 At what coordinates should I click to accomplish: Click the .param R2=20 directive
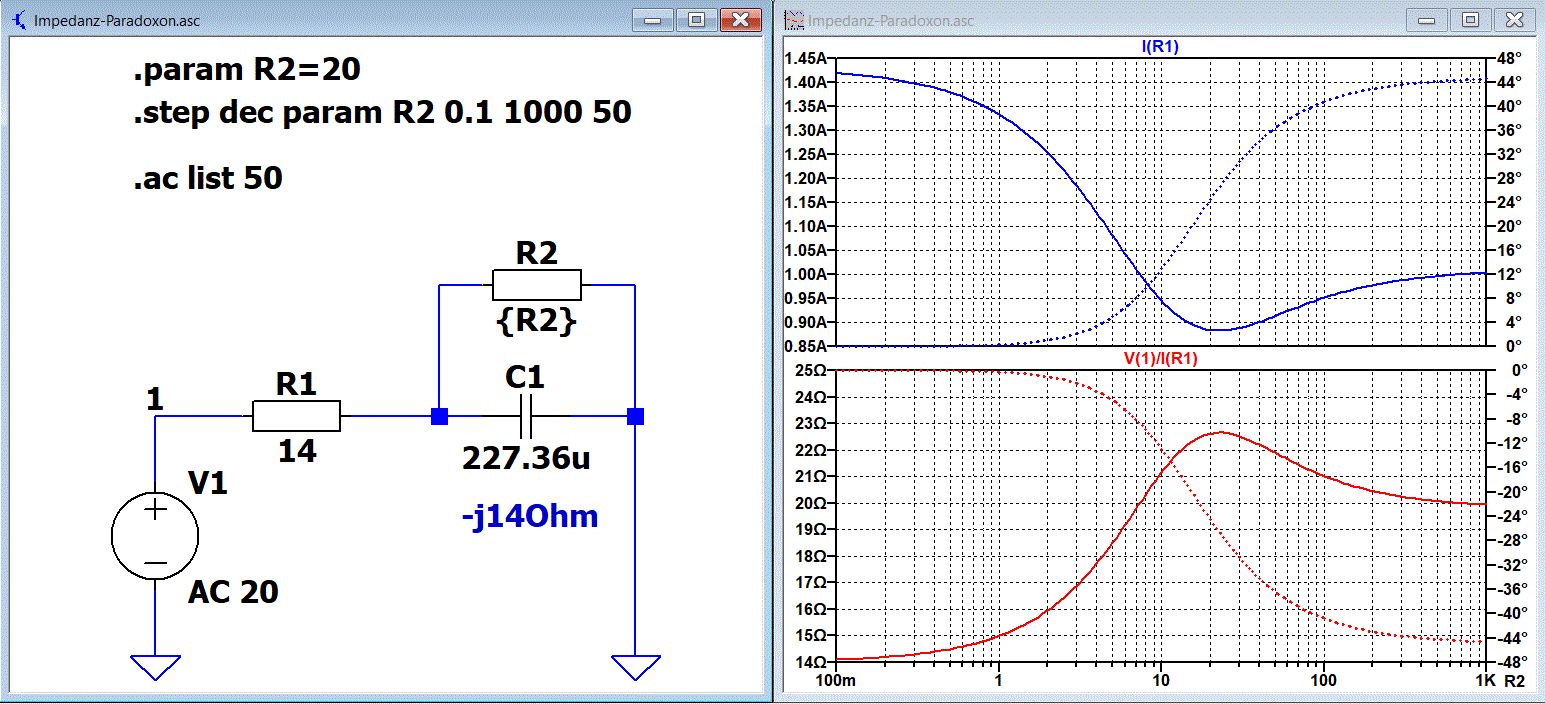[x=246, y=70]
